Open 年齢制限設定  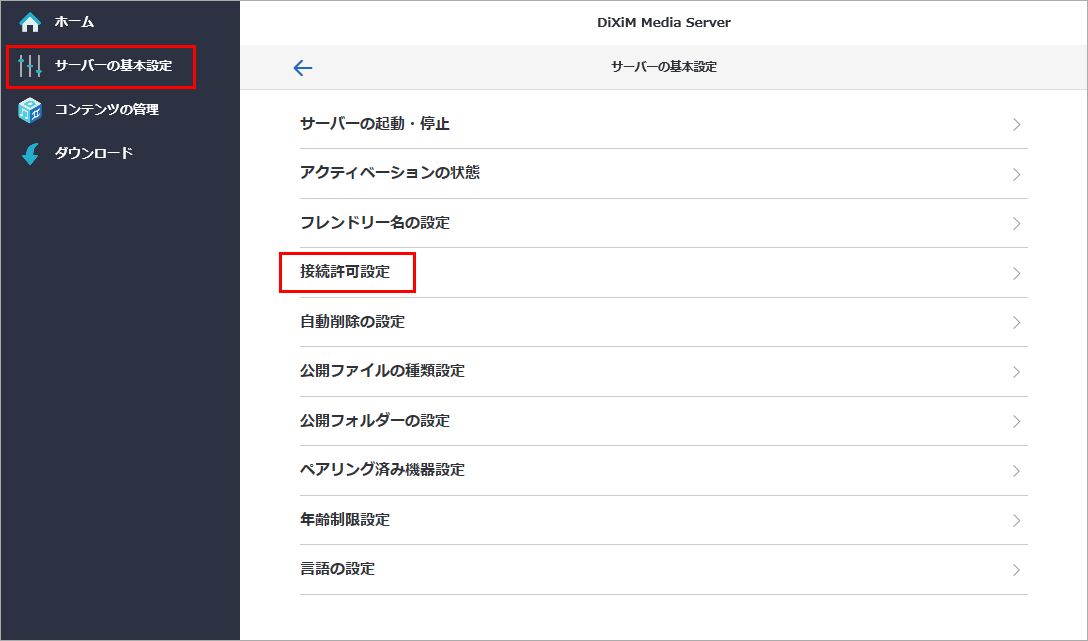click(x=663, y=520)
